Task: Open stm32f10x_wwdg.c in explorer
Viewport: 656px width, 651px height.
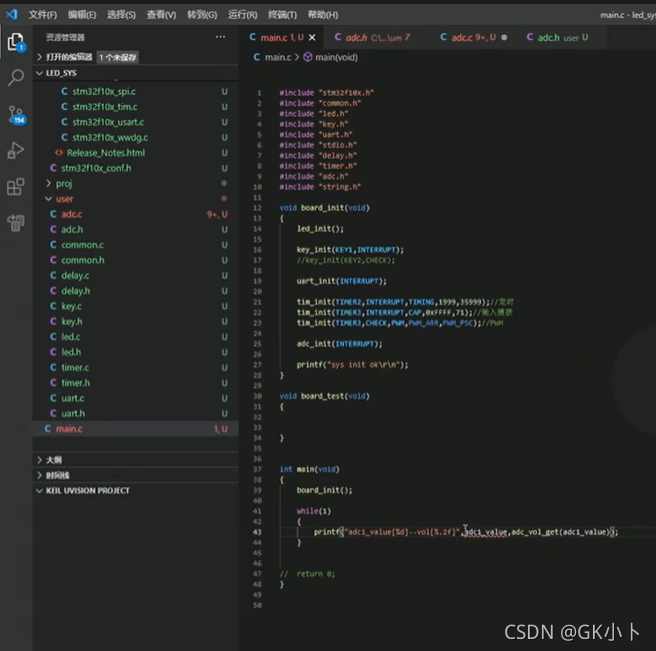Action: pos(136,137)
